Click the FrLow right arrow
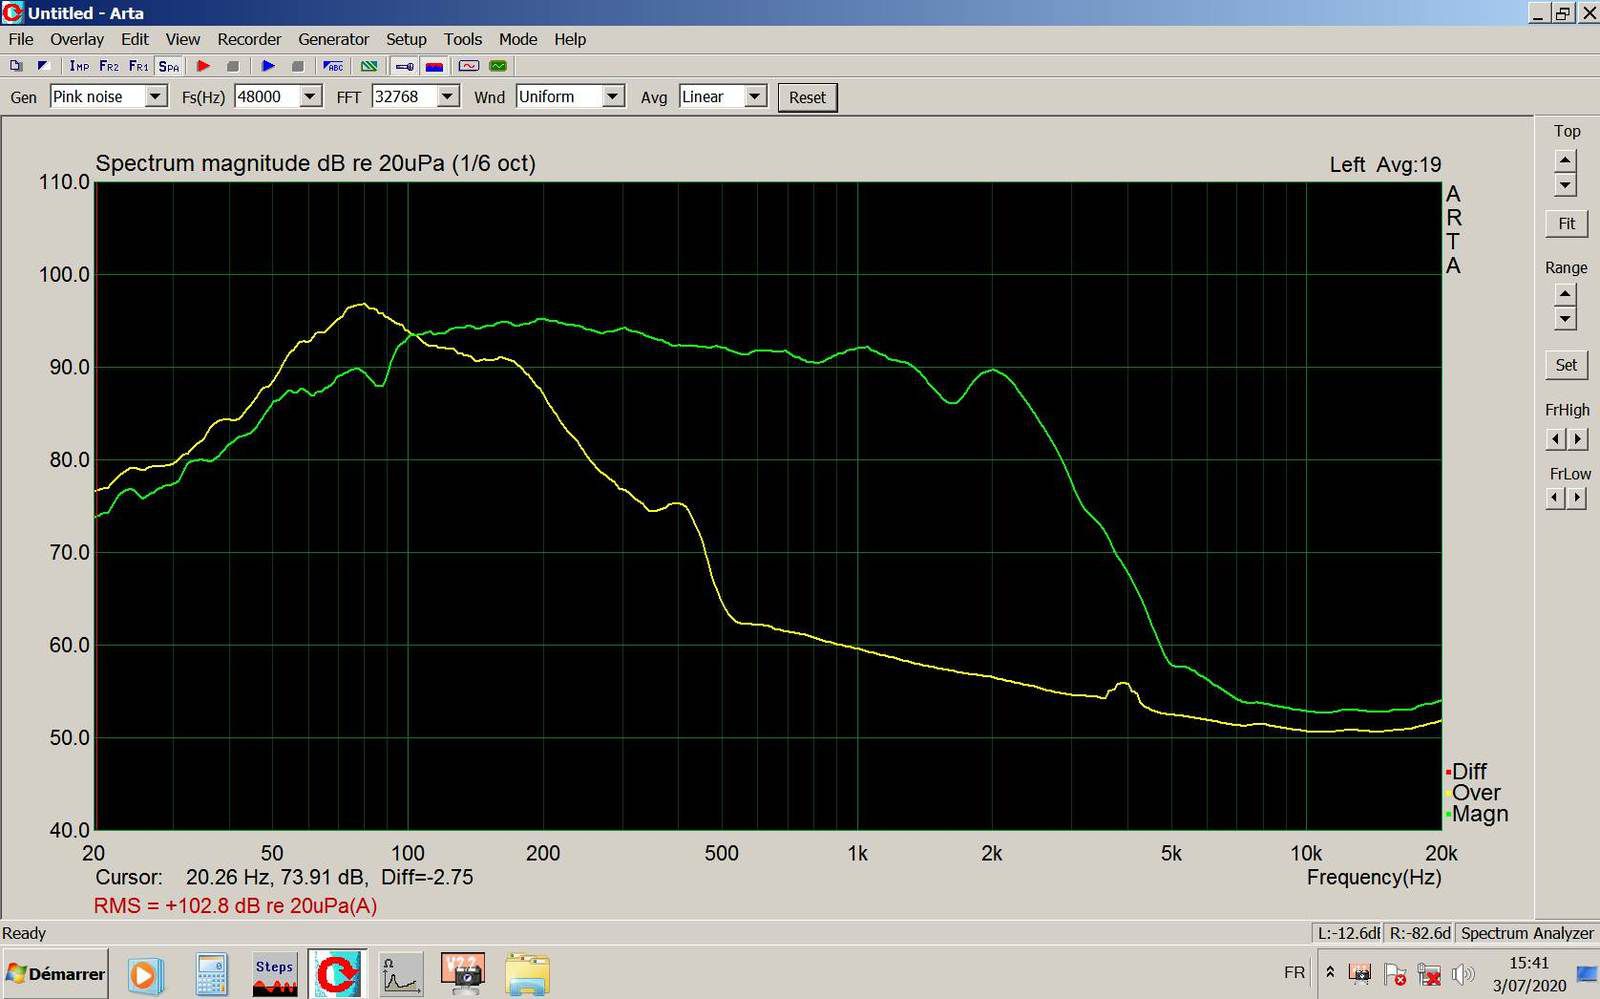Screen dimensions: 1600x999 pos(1578,498)
